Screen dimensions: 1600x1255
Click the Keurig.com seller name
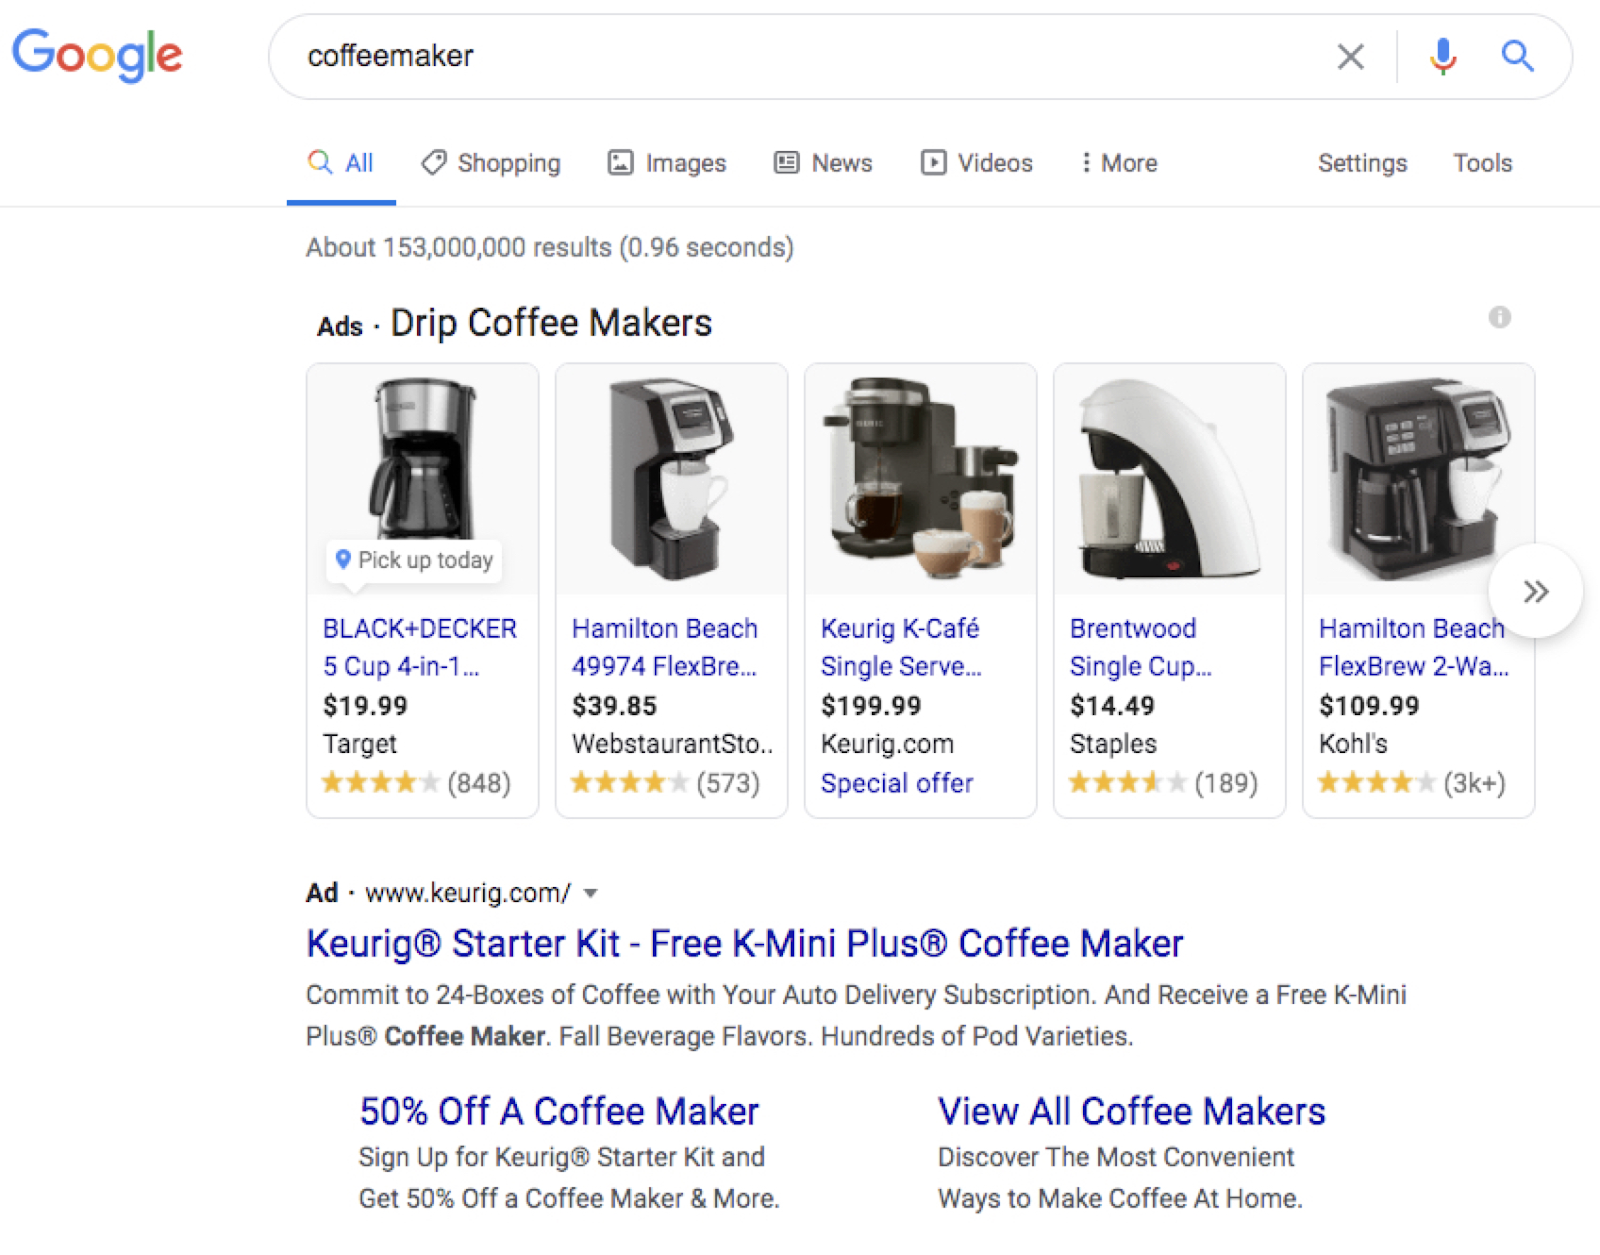tap(887, 744)
